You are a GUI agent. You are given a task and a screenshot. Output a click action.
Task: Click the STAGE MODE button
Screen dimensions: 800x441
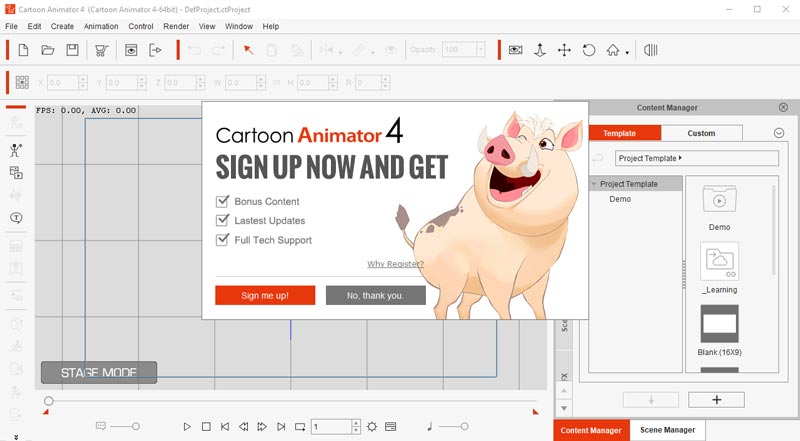click(99, 373)
